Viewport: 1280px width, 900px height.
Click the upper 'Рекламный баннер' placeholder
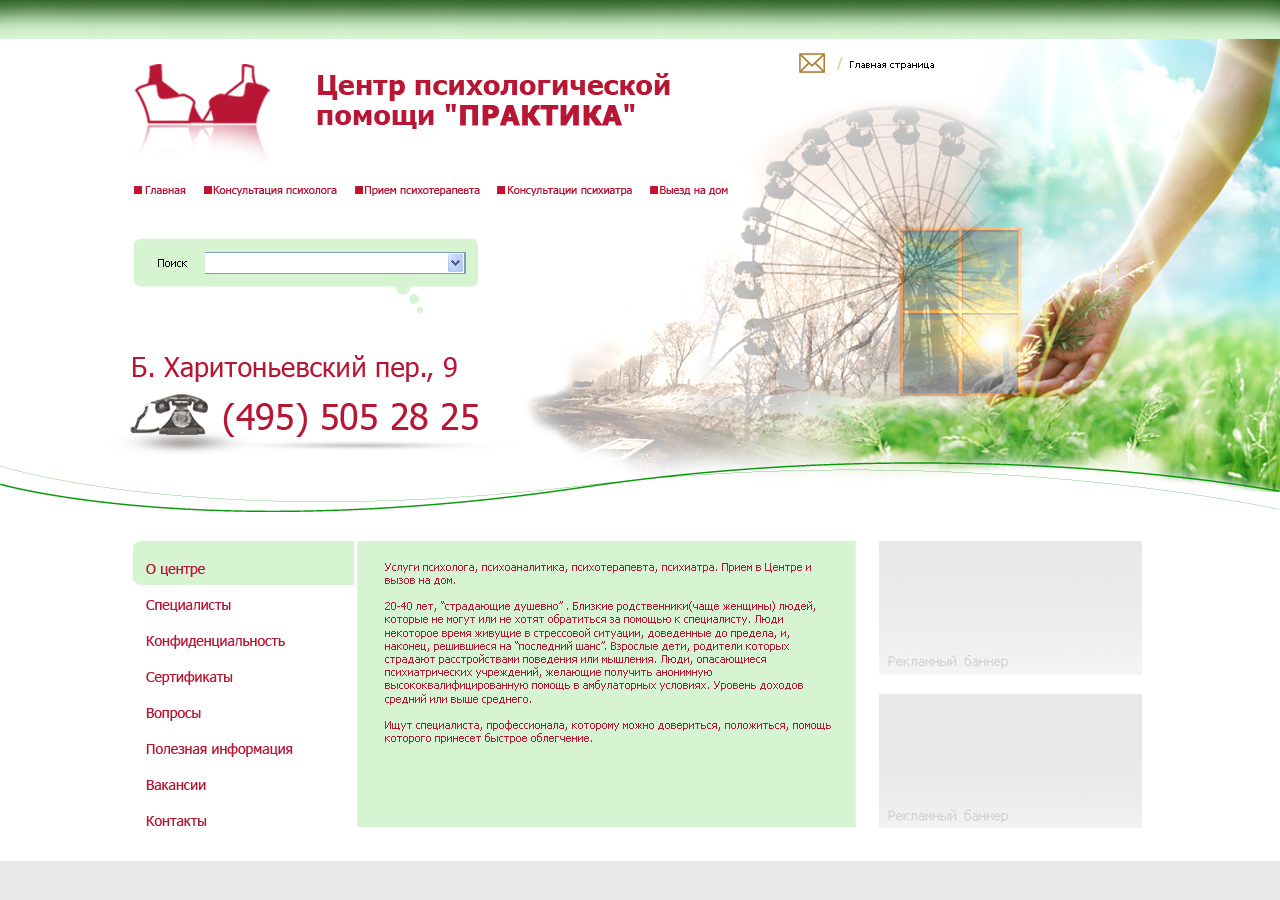1010,607
